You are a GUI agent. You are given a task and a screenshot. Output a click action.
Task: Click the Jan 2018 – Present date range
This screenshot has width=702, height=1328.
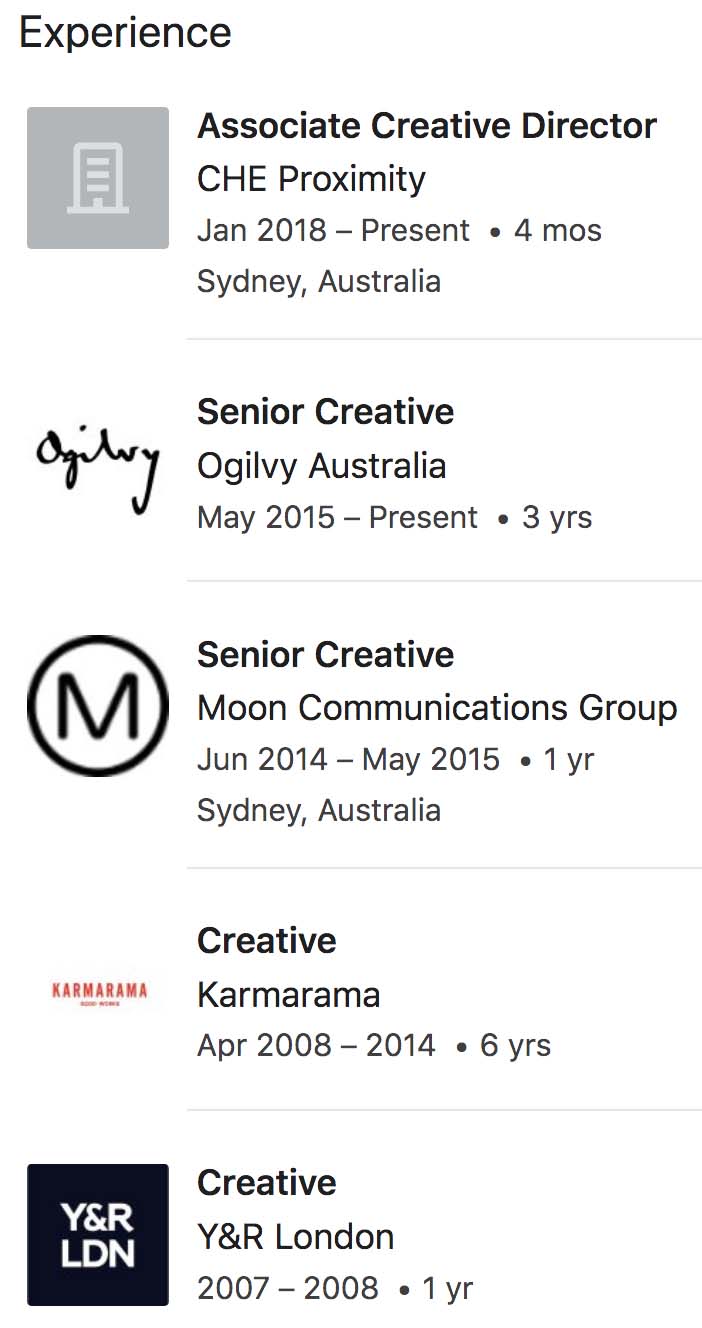333,231
